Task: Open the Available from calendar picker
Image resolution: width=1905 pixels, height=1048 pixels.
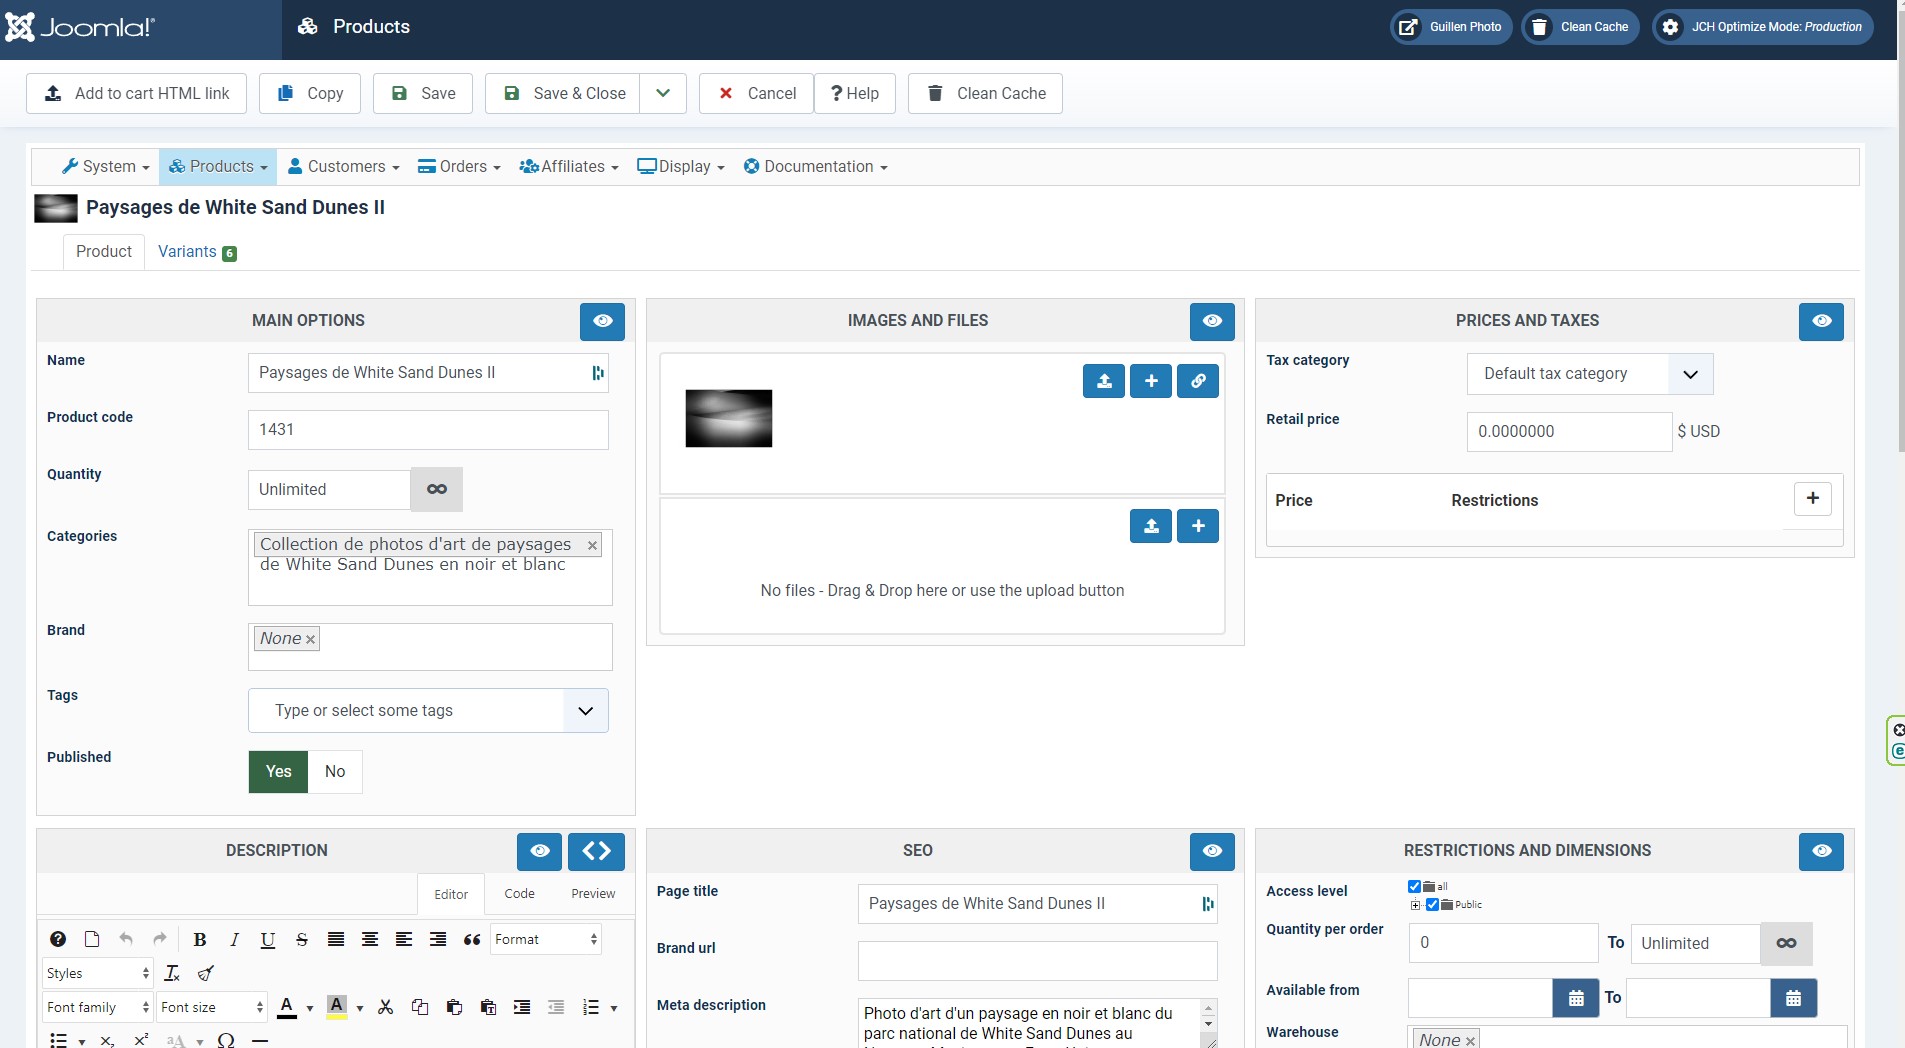Action: (1576, 998)
